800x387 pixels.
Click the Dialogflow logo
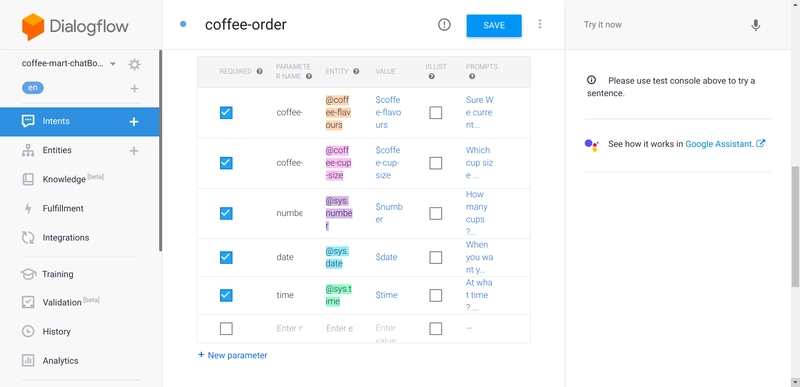pos(76,27)
